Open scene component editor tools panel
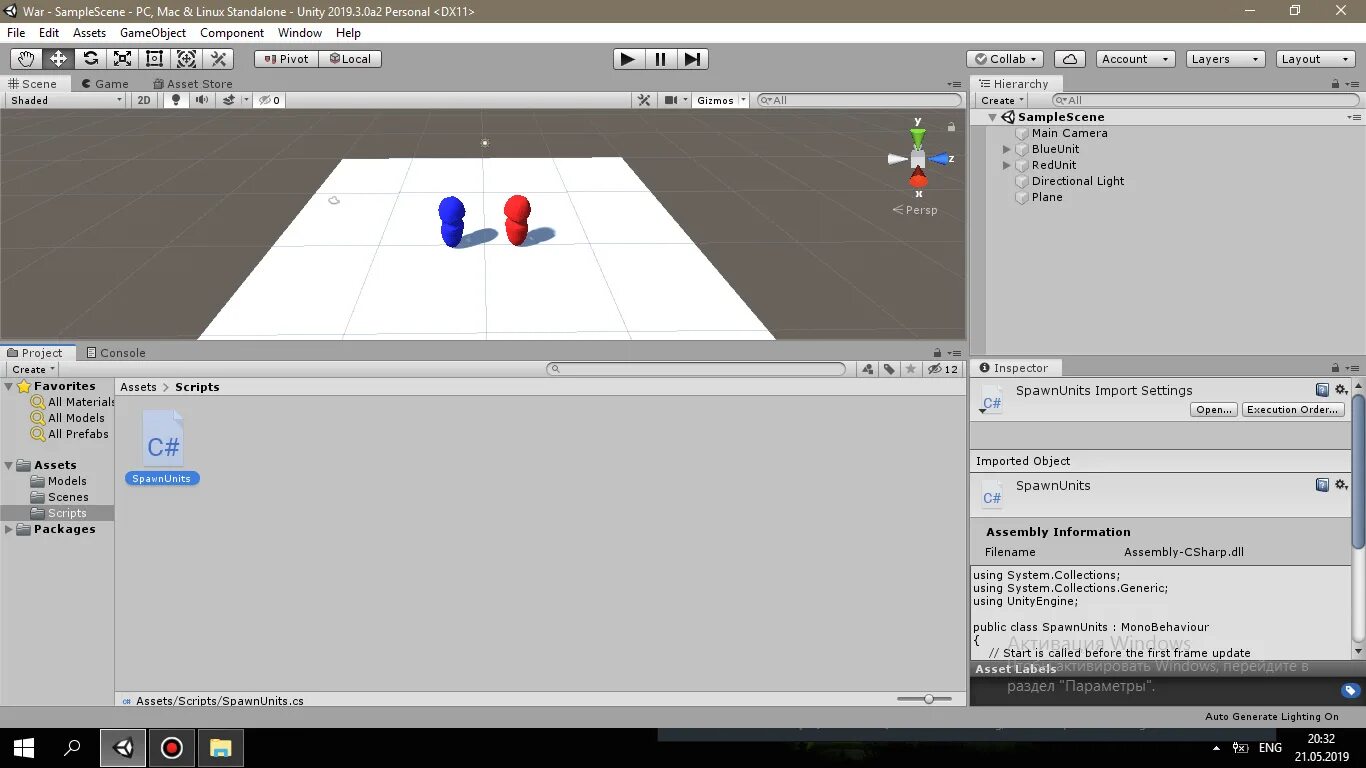Screen dimensions: 1366x768 [644, 100]
